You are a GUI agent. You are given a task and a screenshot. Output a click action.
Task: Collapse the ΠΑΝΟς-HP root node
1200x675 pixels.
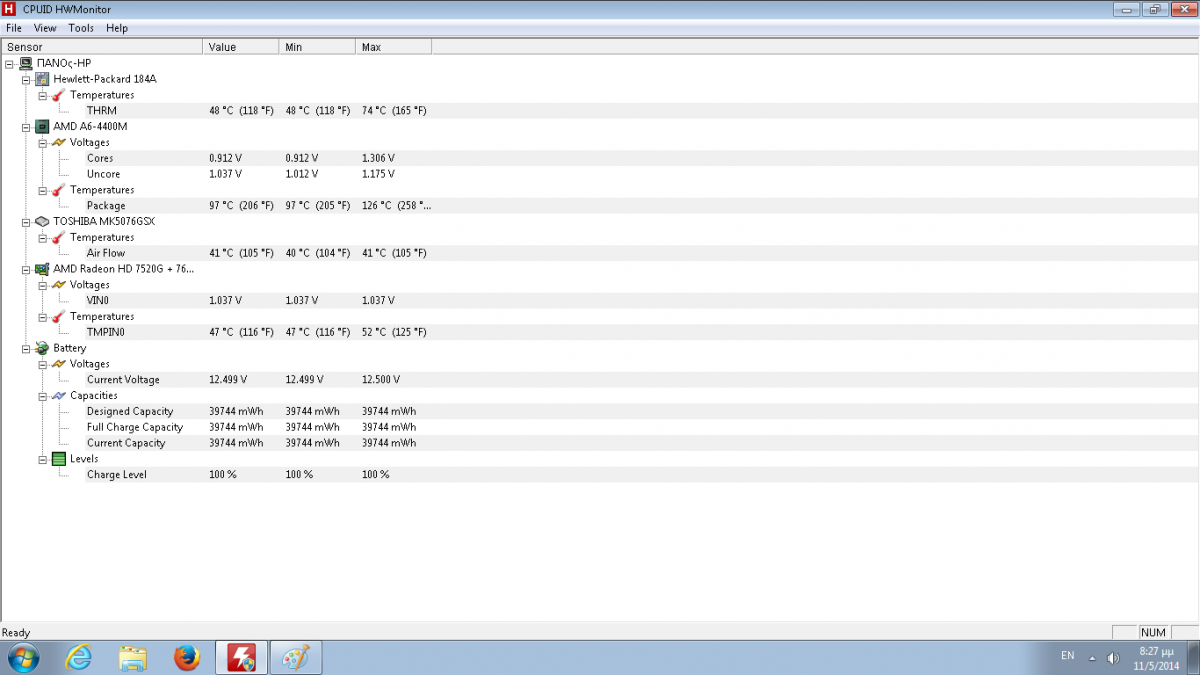[9, 63]
